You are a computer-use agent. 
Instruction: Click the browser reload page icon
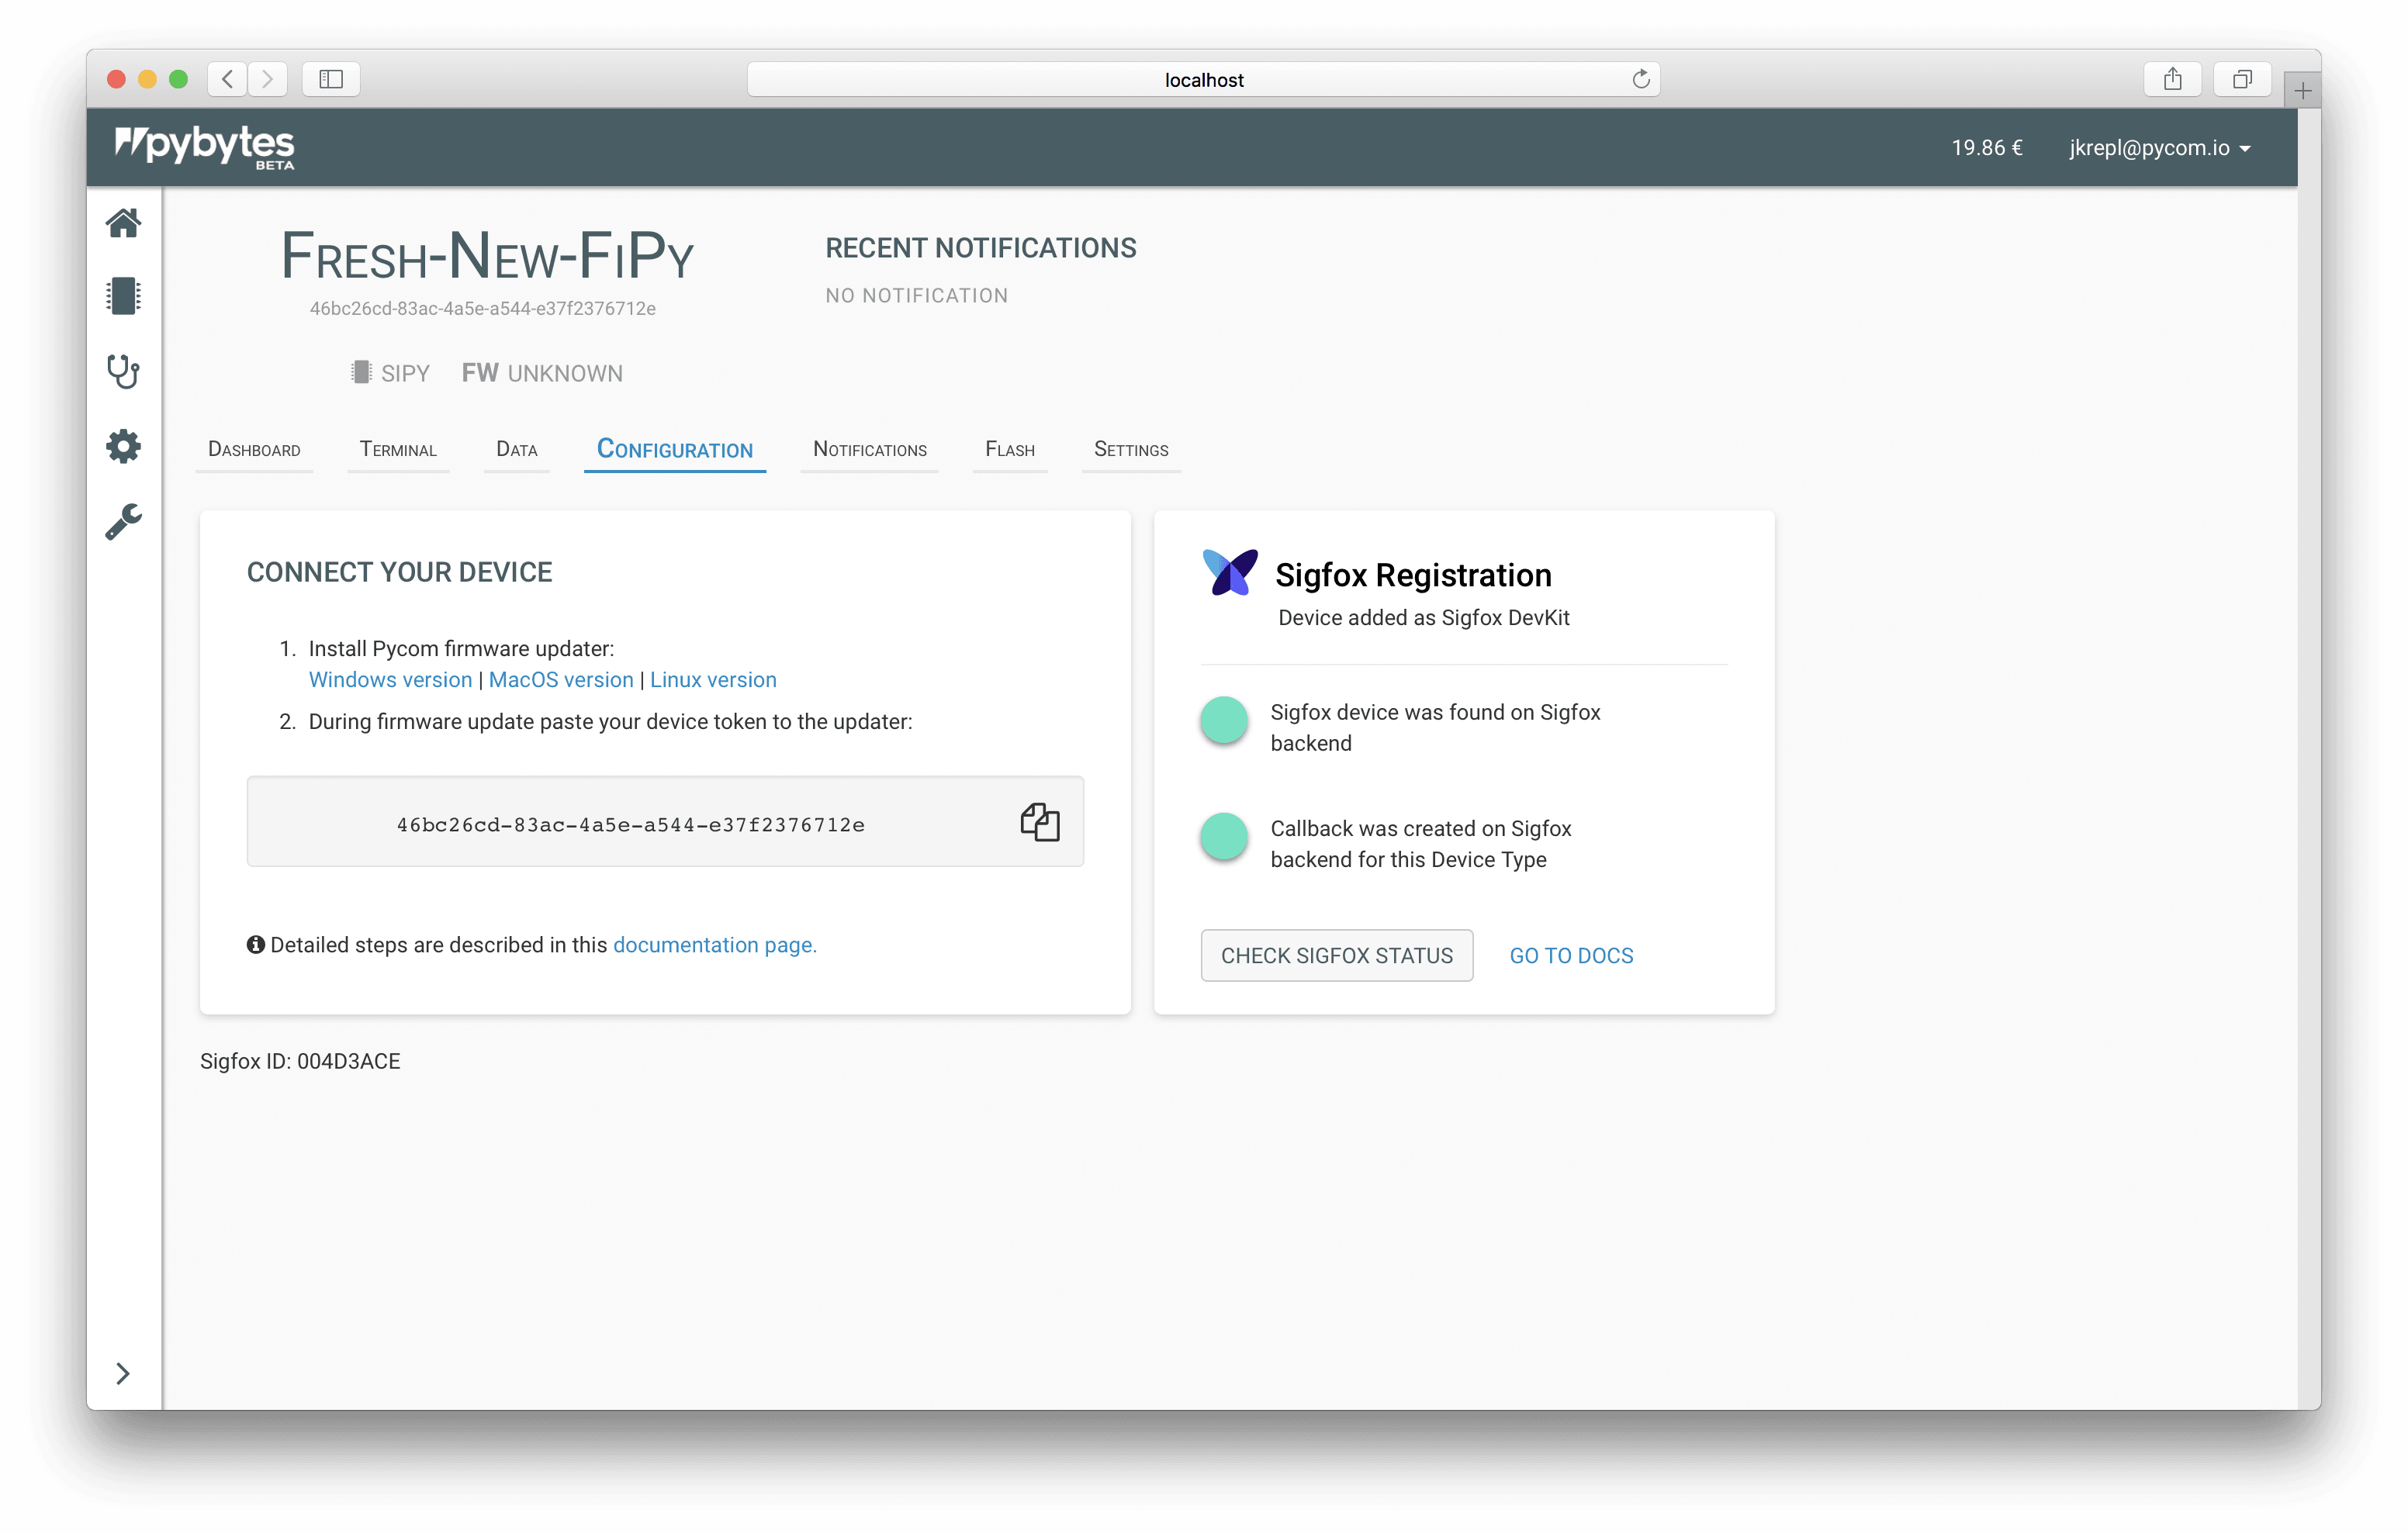[1640, 79]
